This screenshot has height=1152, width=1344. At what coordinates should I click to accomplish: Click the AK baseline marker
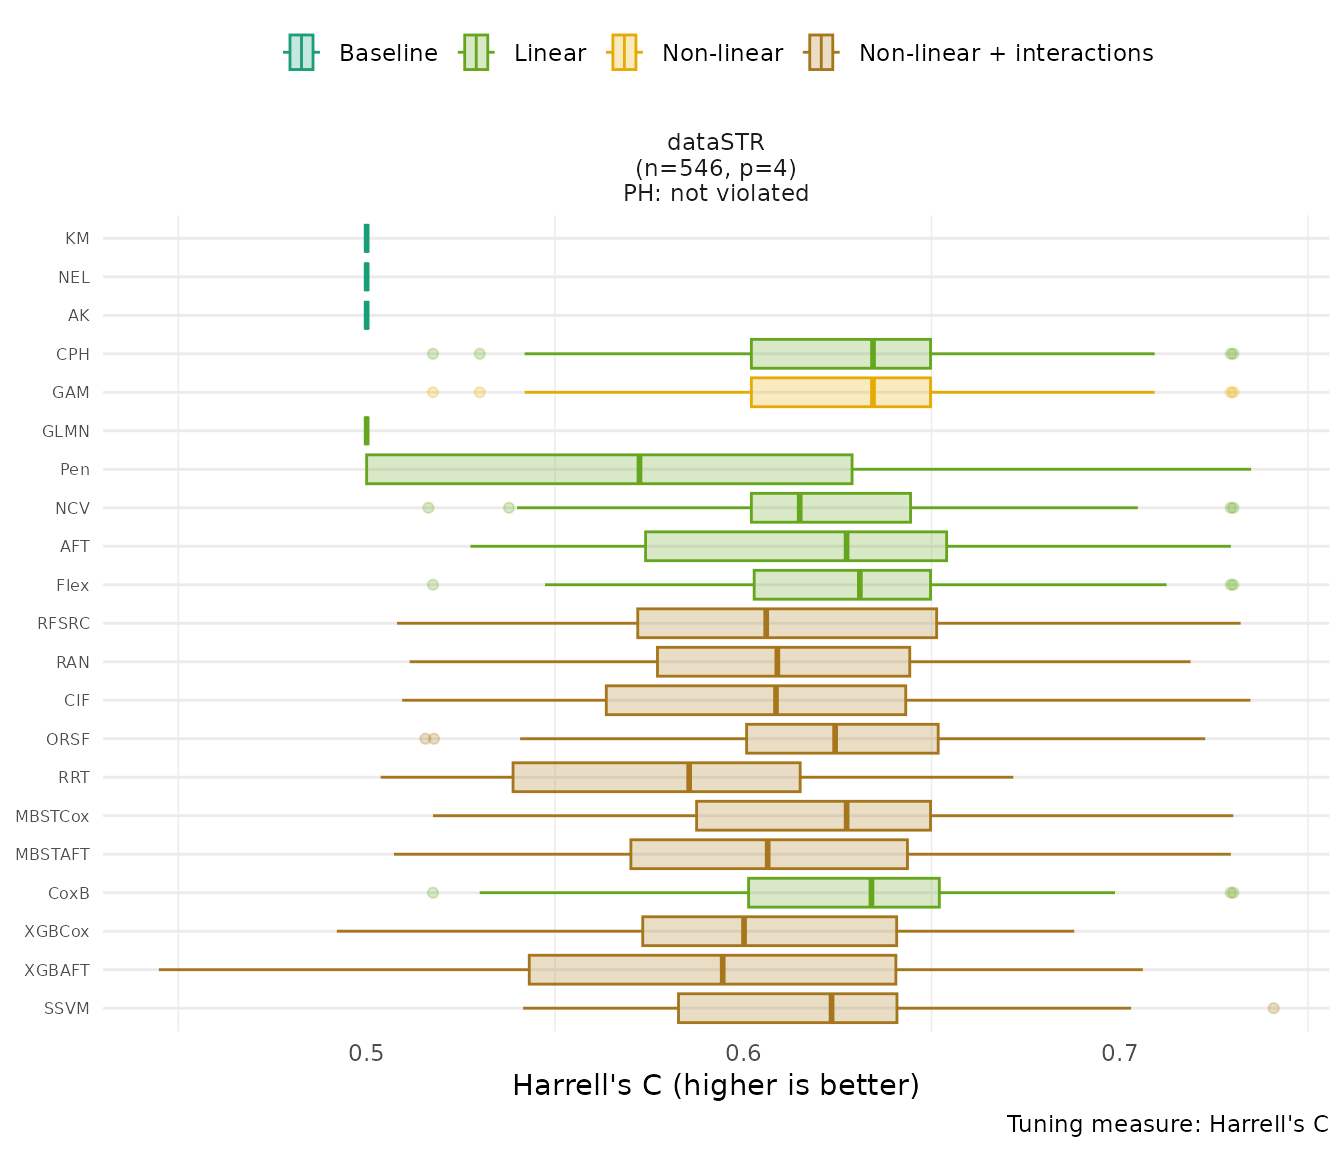(367, 316)
